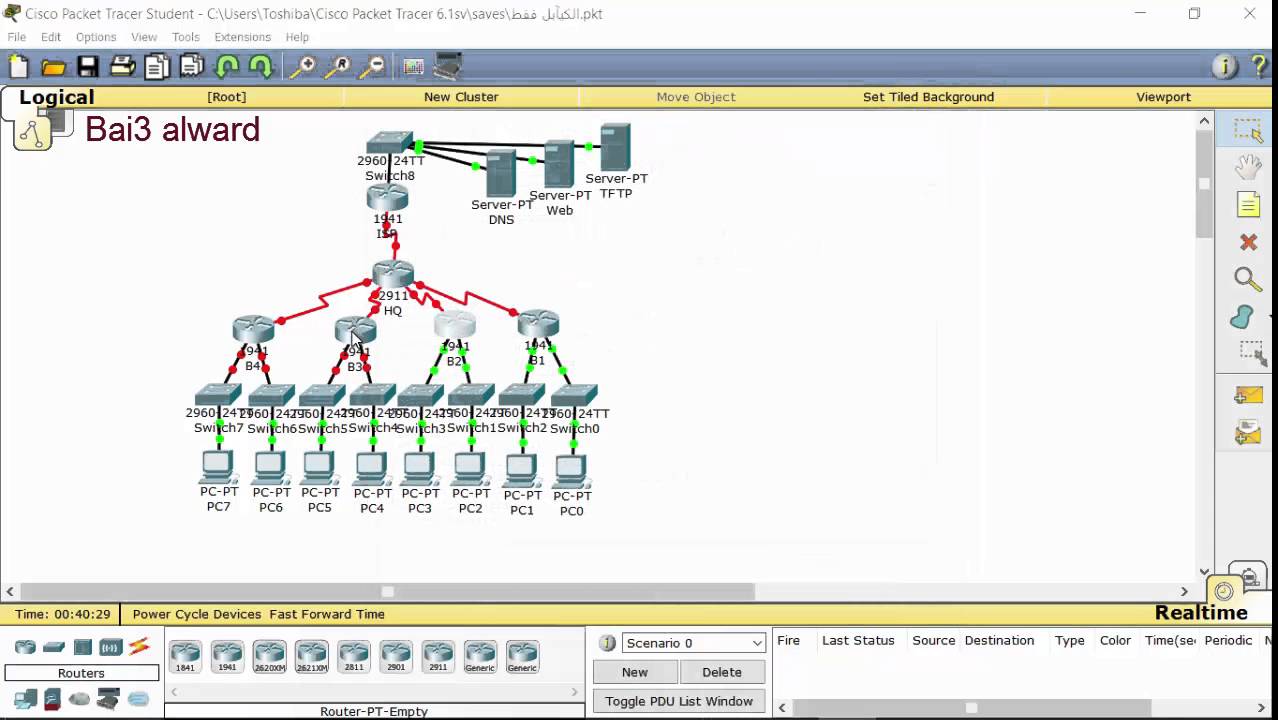Open the View menu
The width and height of the screenshot is (1278, 720).
[x=144, y=37]
